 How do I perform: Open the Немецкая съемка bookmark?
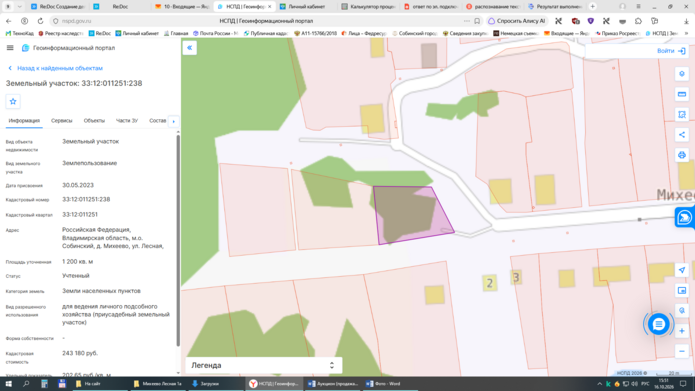coord(517,33)
